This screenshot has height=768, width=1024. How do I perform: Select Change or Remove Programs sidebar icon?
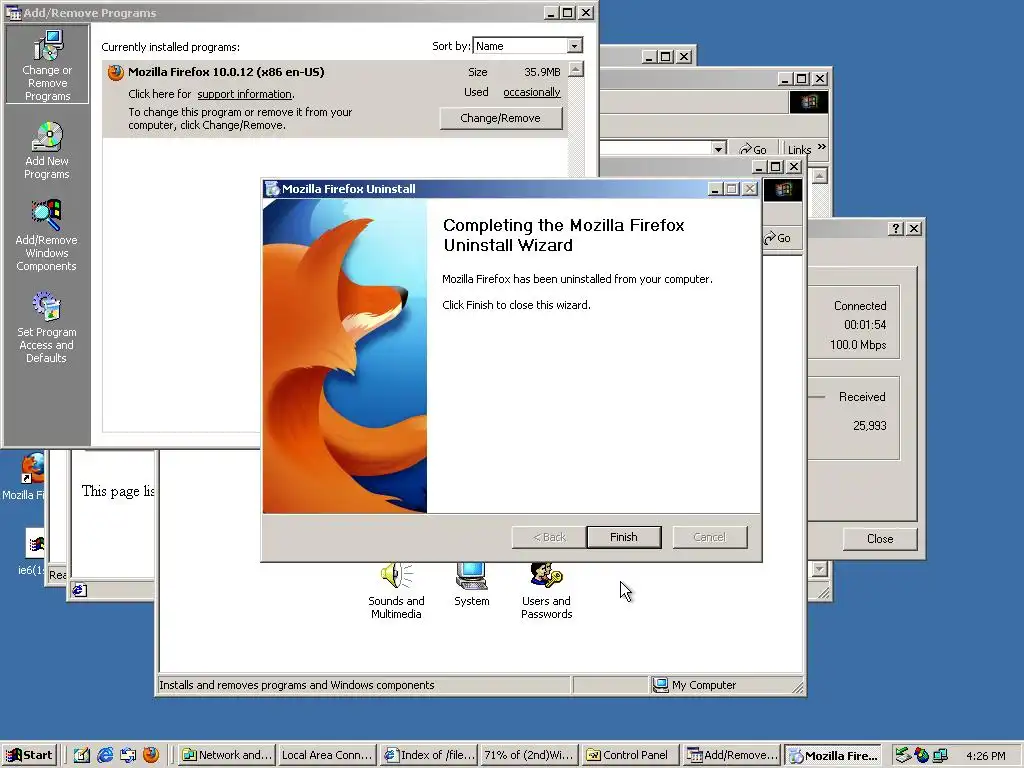pyautogui.click(x=47, y=65)
